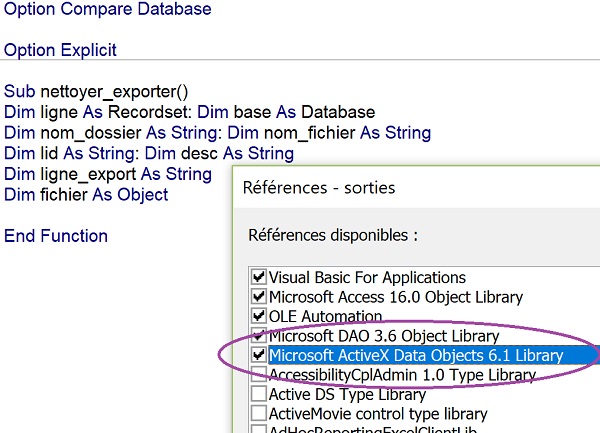Screen dimensions: 600x433
Task: Toggle the OLE Automation reference checkbox
Action: pyautogui.click(x=259, y=316)
